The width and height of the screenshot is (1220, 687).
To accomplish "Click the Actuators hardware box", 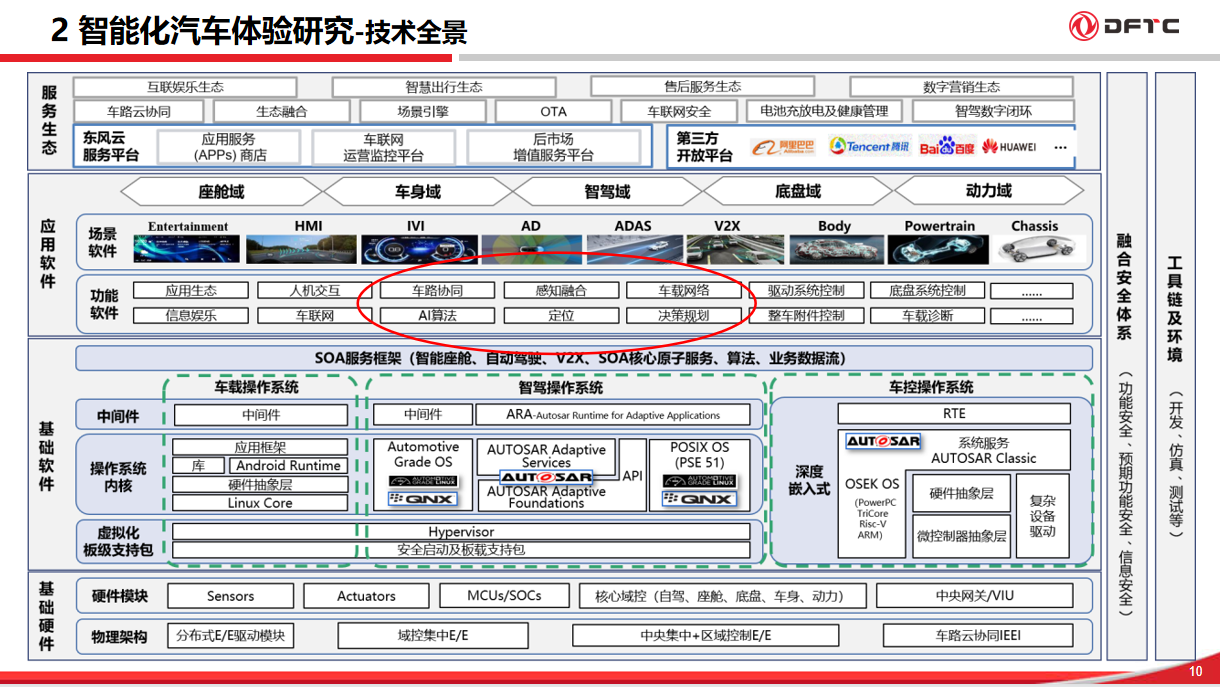I will pos(366,596).
